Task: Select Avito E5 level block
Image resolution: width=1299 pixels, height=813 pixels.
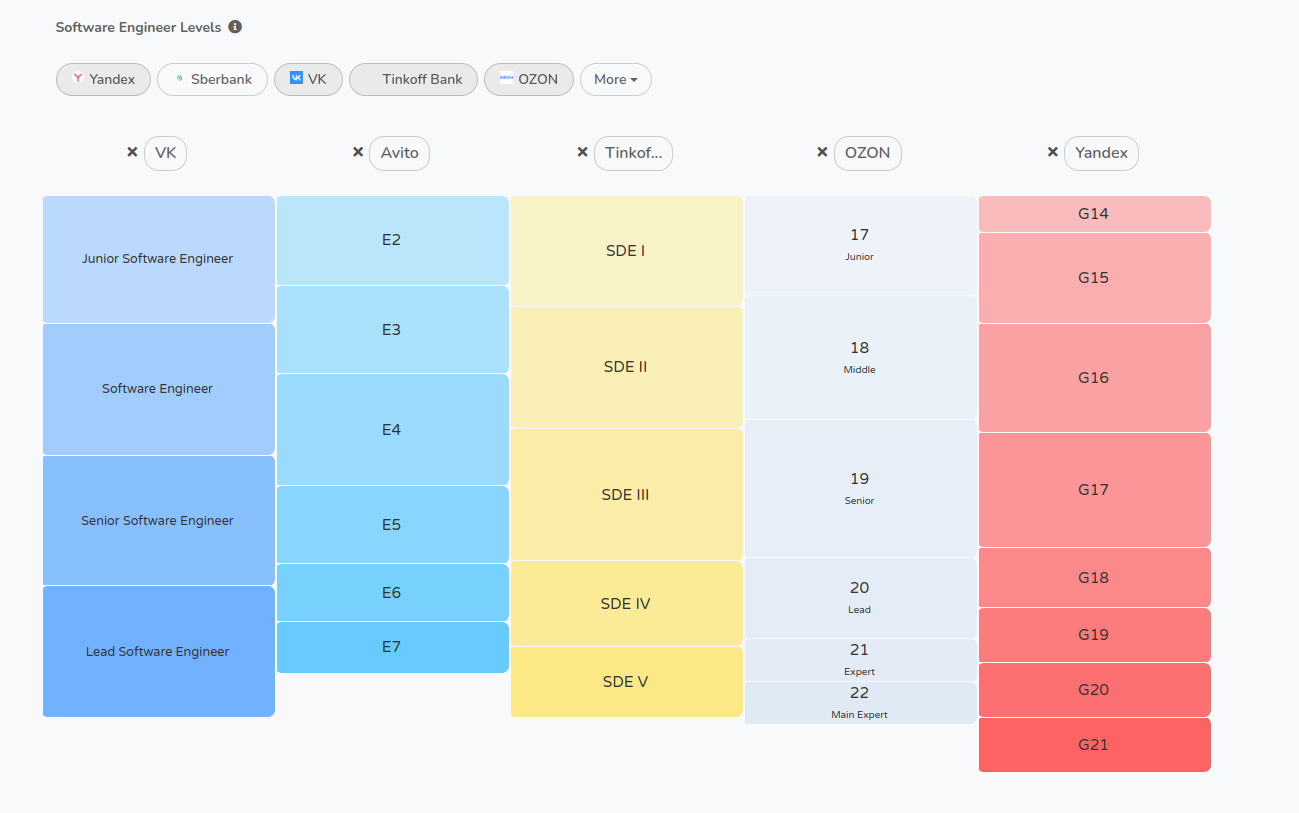Action: [393, 525]
